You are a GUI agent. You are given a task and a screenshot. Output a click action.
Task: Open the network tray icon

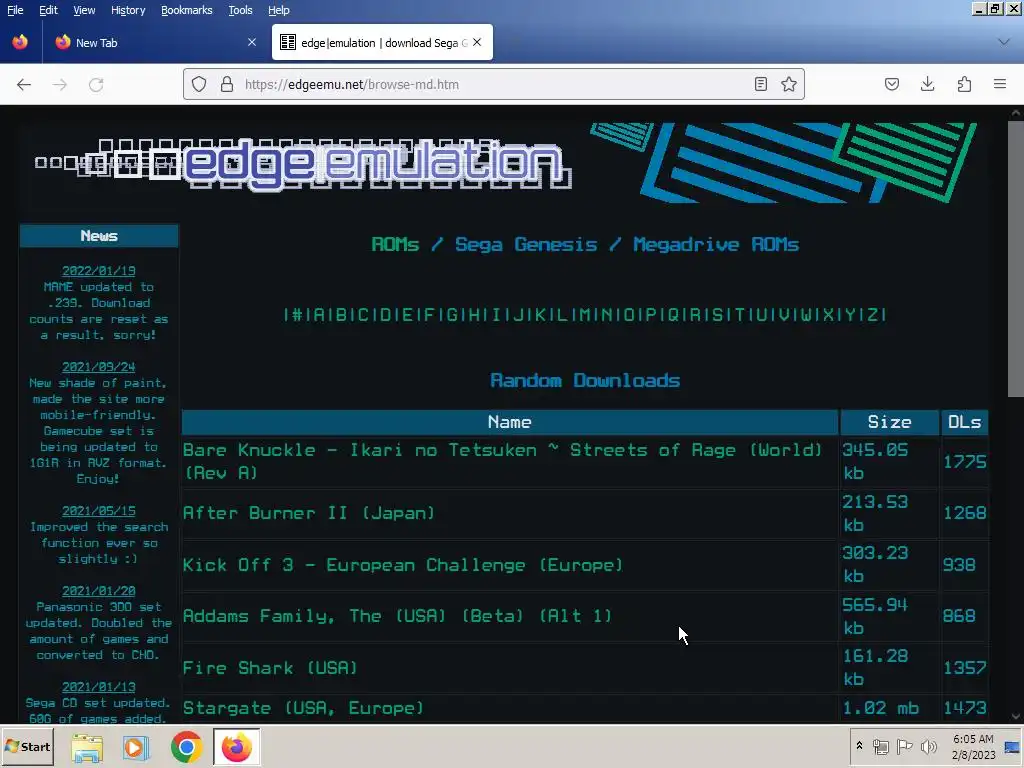click(881, 746)
